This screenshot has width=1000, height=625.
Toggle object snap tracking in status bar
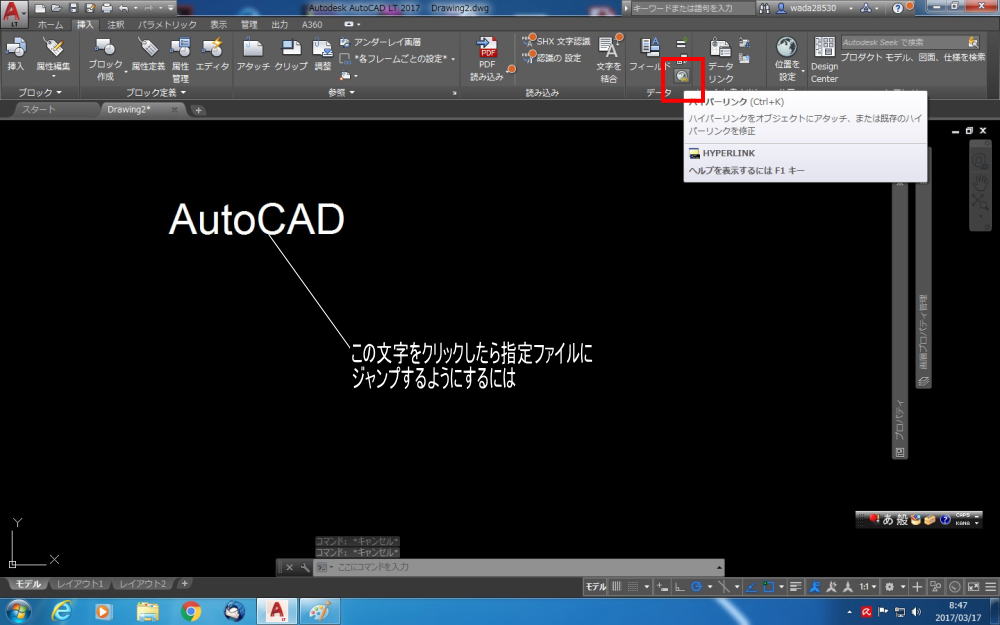pyautogui.click(x=753, y=587)
